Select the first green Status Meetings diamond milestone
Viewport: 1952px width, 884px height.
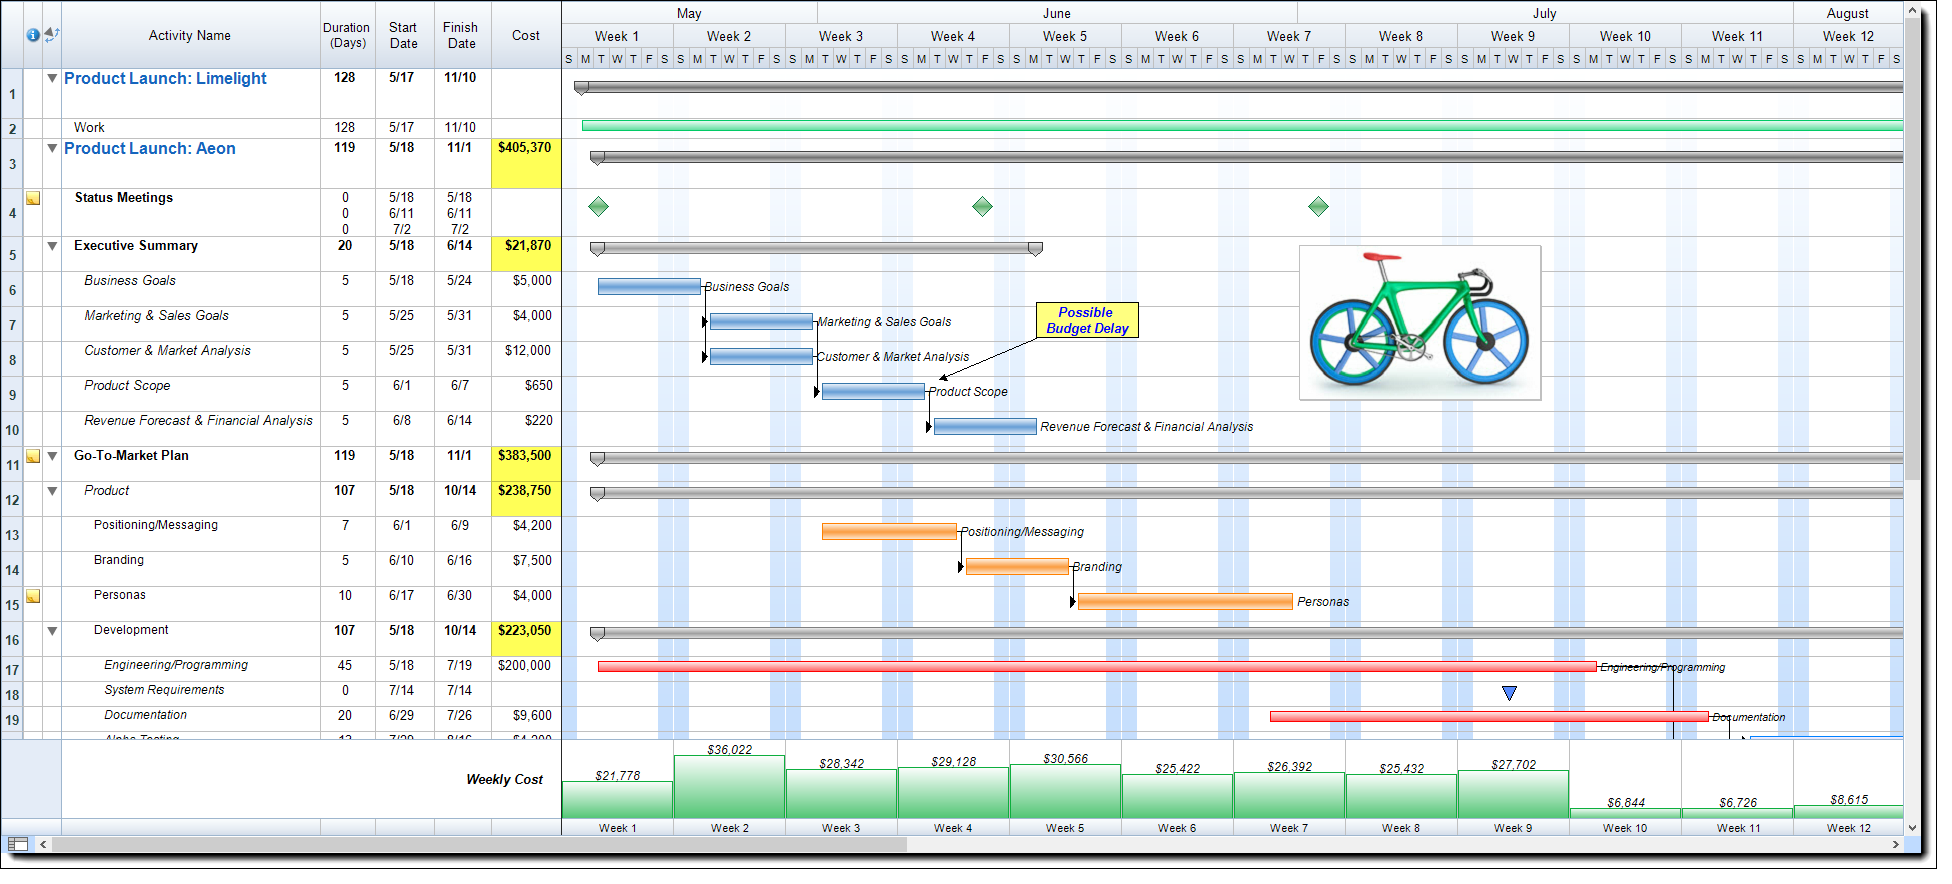click(598, 207)
